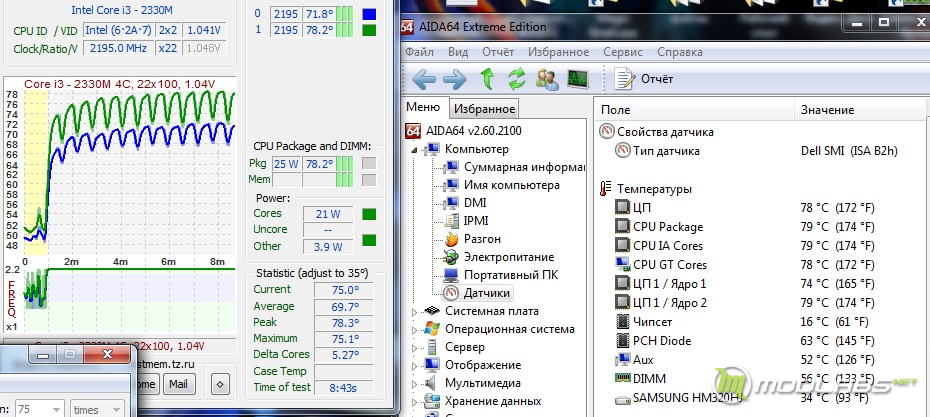This screenshot has width=930, height=417.
Task: Click the Current statistic value 75.0°
Action: (x=343, y=289)
